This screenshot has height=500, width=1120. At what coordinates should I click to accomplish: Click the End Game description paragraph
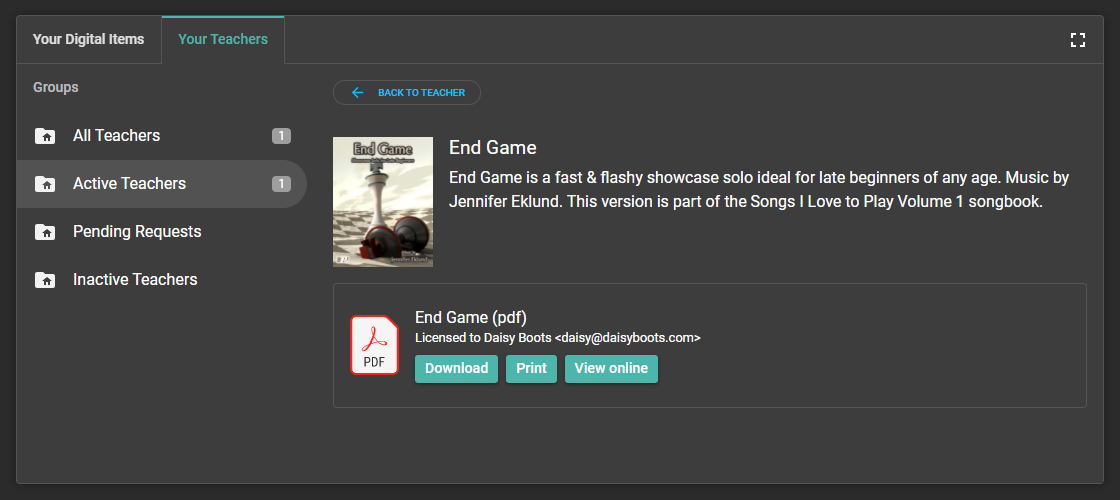pos(759,189)
